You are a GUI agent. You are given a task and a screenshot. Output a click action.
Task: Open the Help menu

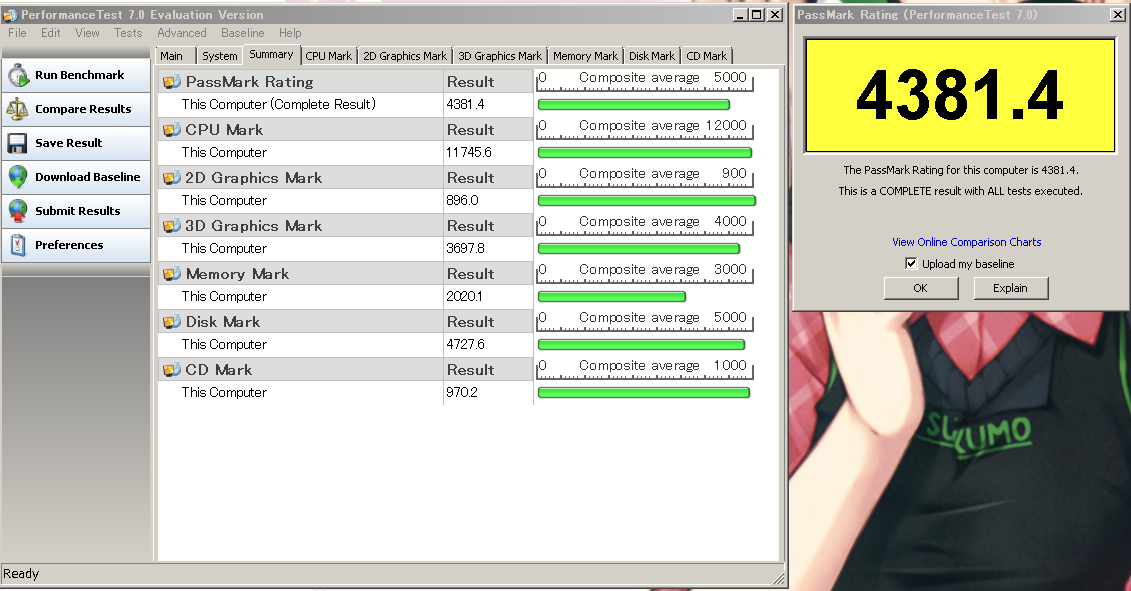point(290,33)
